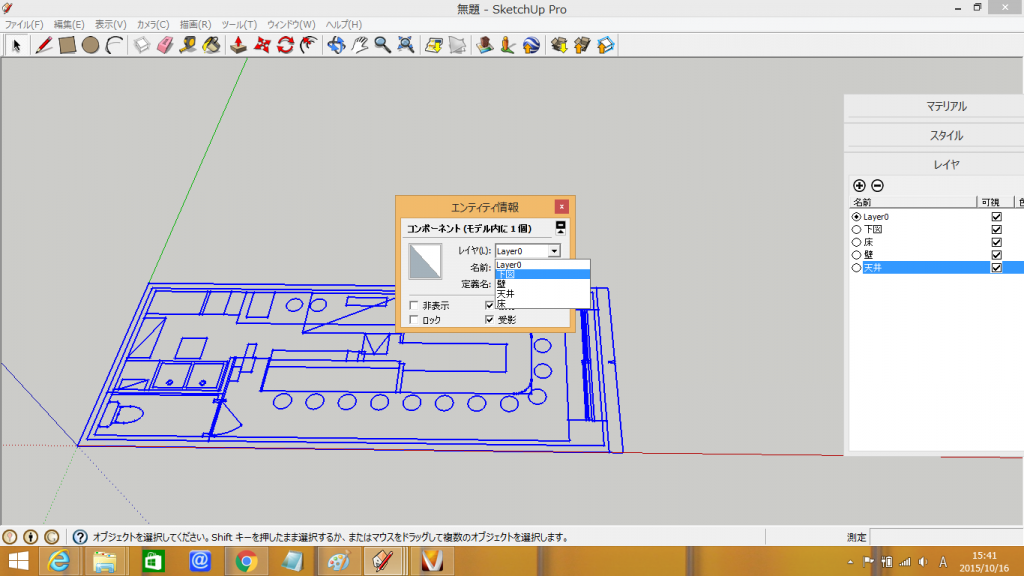Enable the 非表示 checkbox in Entity Info

pos(414,305)
